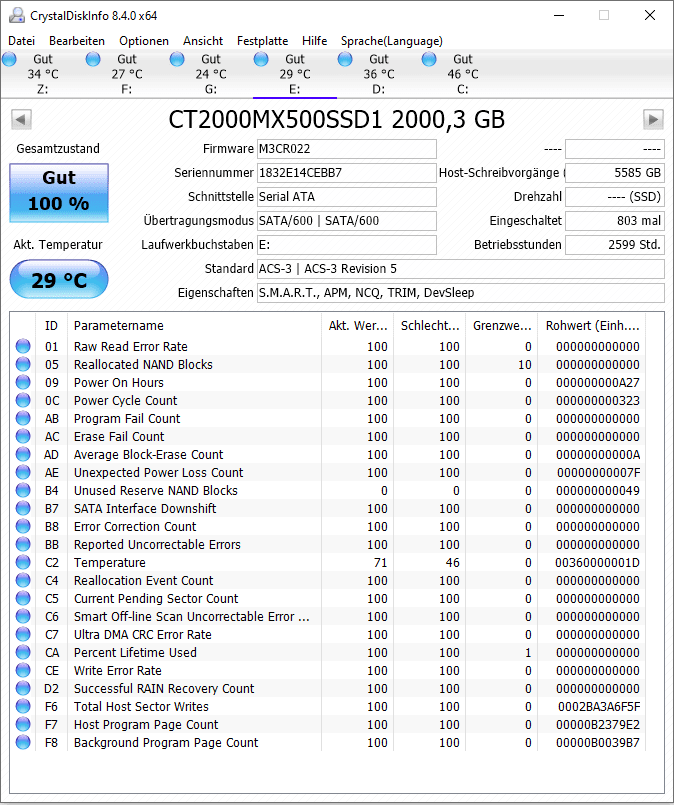Click the Drehzahl value (SSD)
This screenshot has height=805, width=674.
614,197
